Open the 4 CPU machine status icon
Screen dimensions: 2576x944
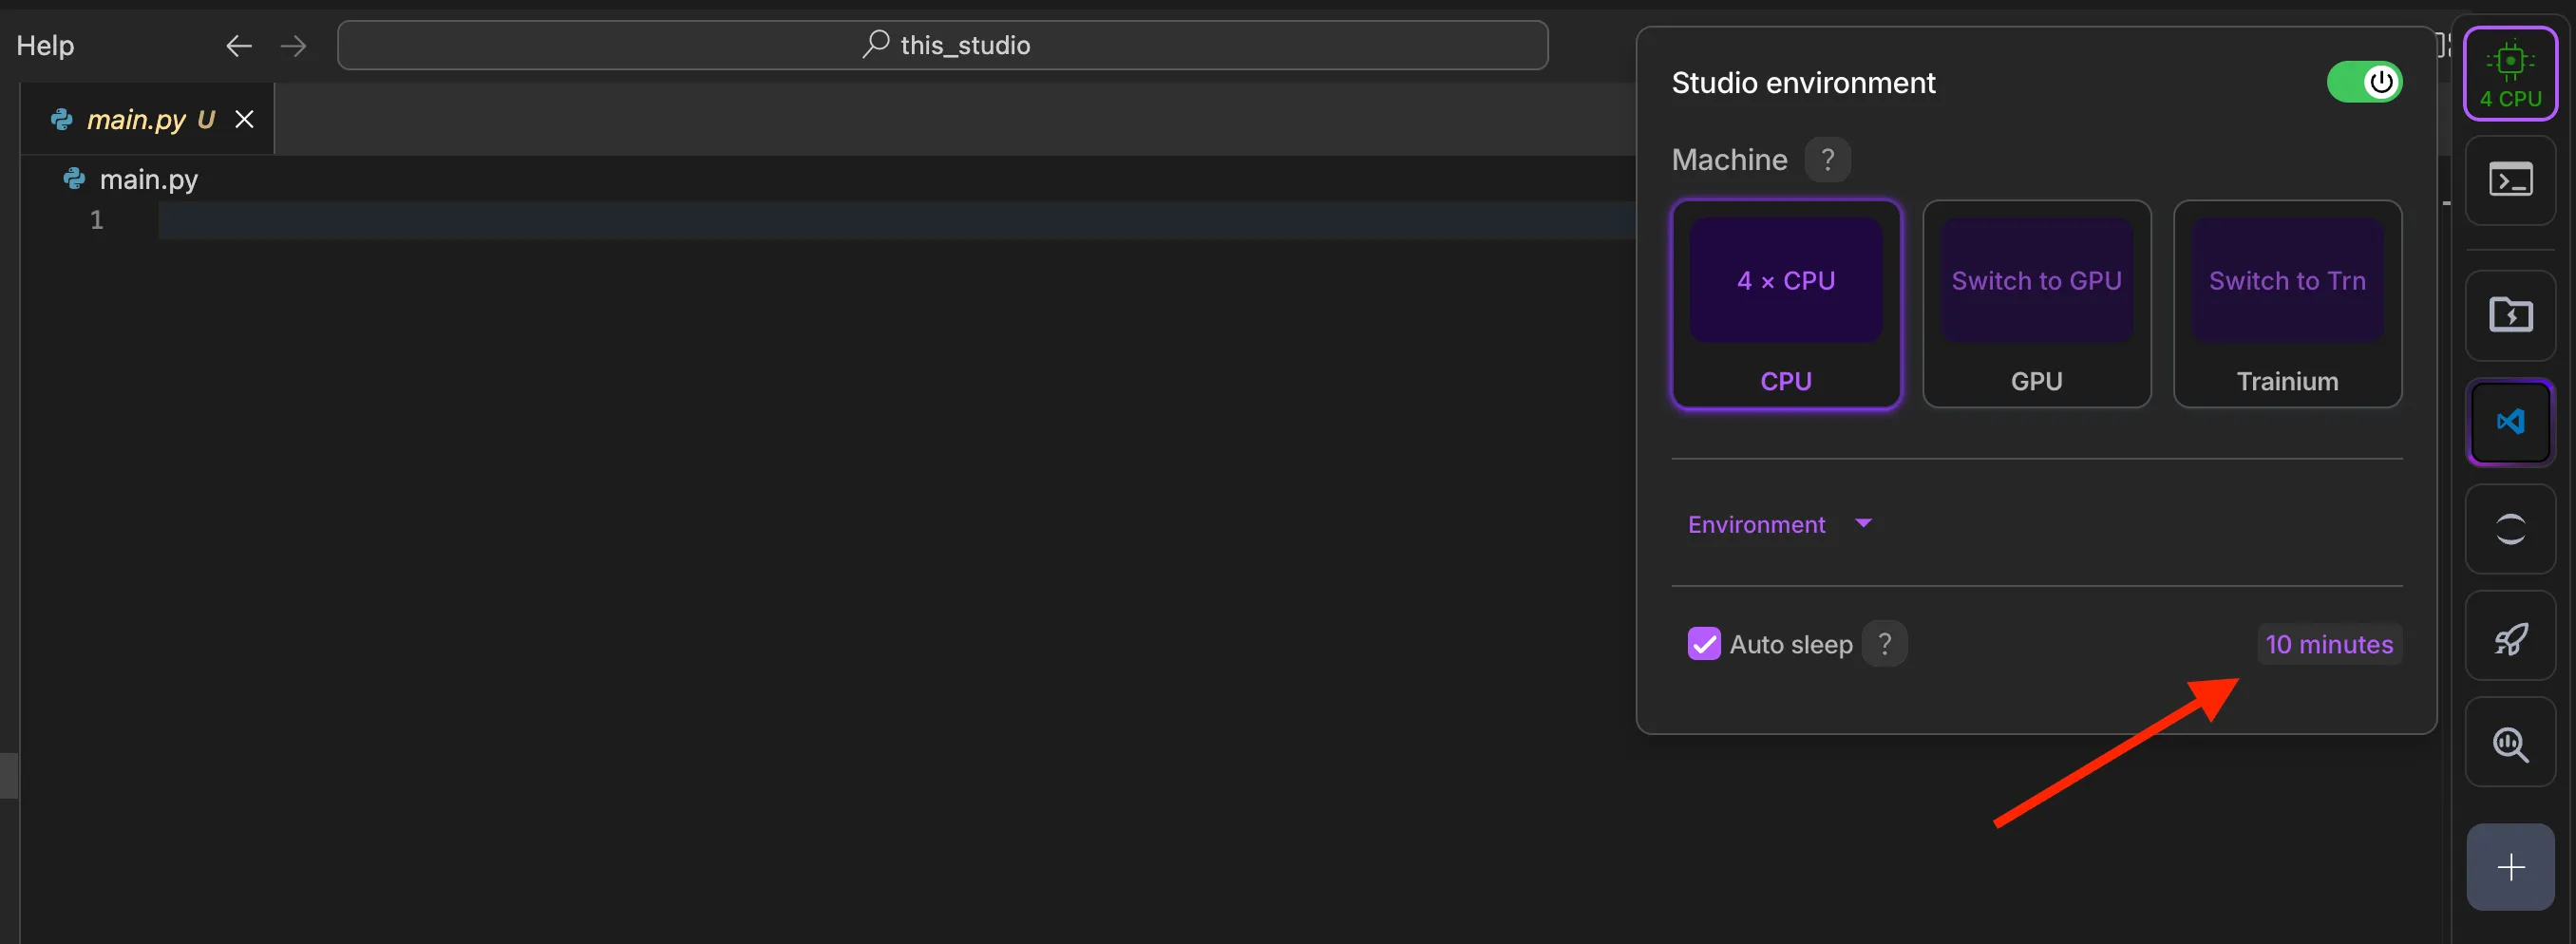[x=2510, y=73]
